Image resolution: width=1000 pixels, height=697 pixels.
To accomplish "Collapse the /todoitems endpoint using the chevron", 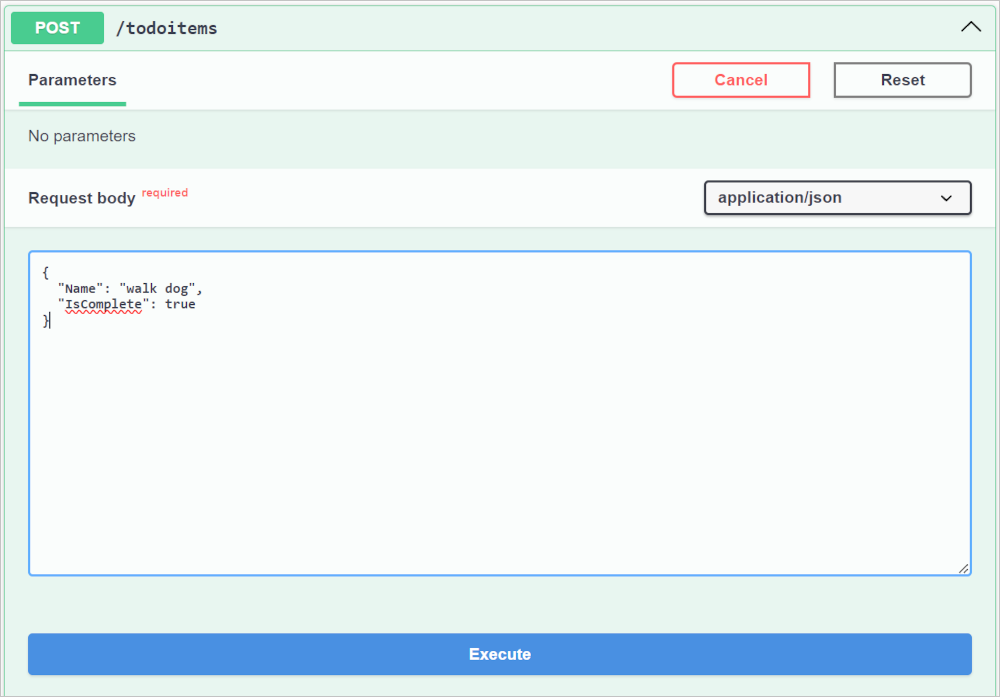I will click(970, 27).
